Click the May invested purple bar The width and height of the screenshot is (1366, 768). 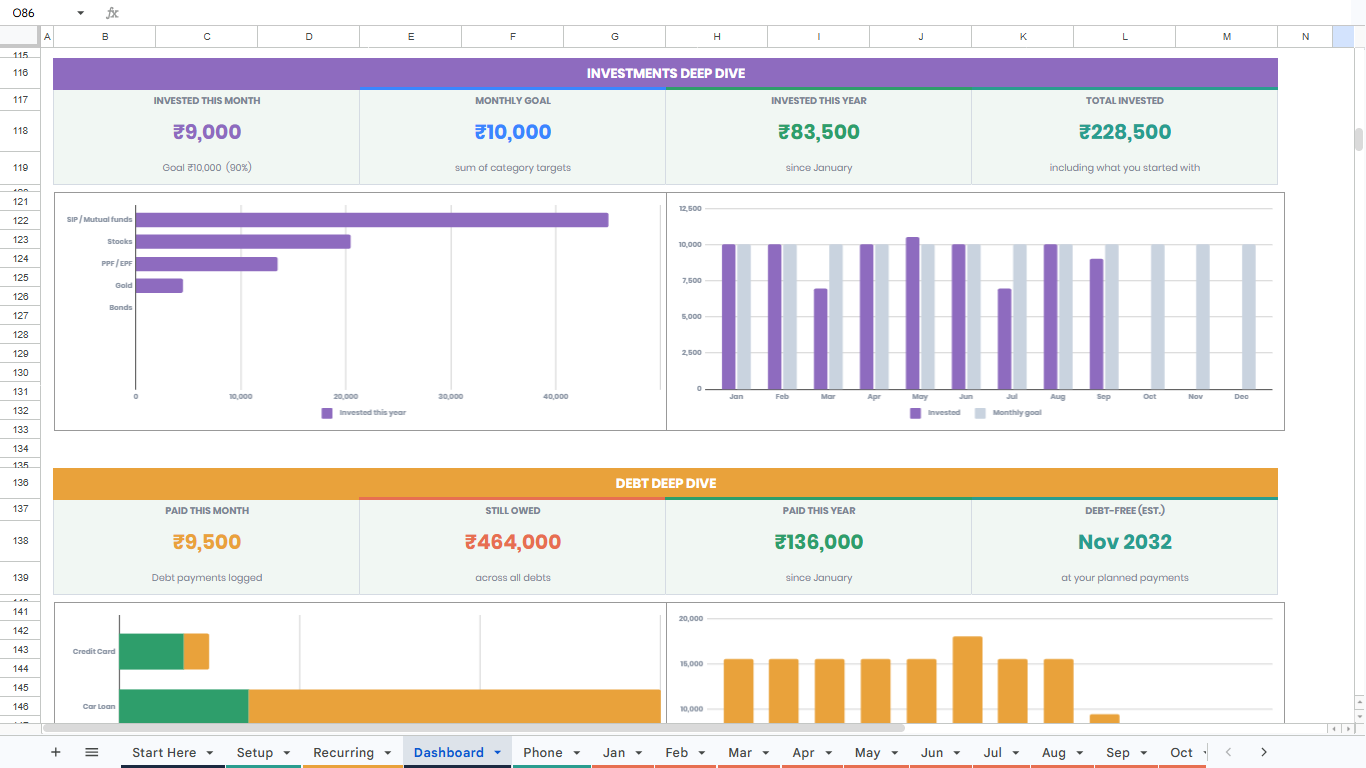click(x=912, y=313)
